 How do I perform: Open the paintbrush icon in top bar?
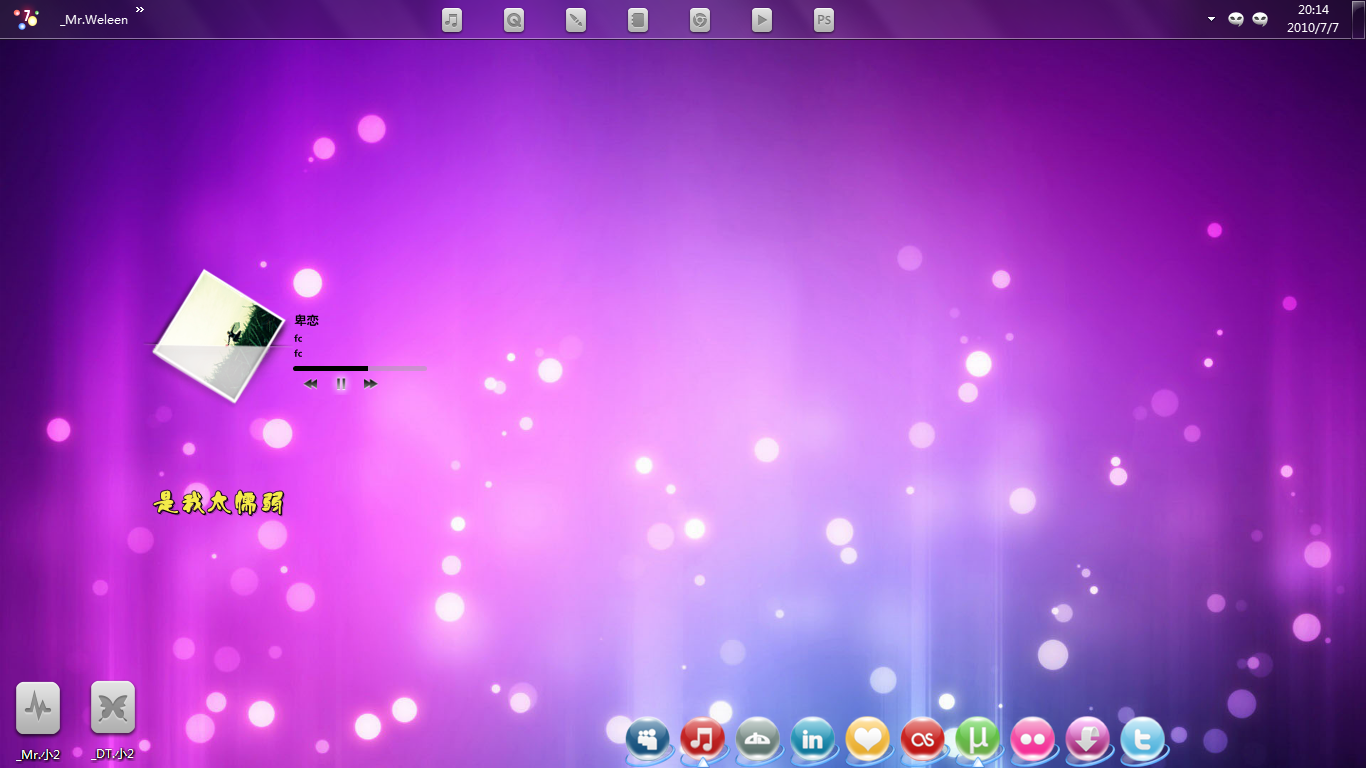[x=576, y=19]
